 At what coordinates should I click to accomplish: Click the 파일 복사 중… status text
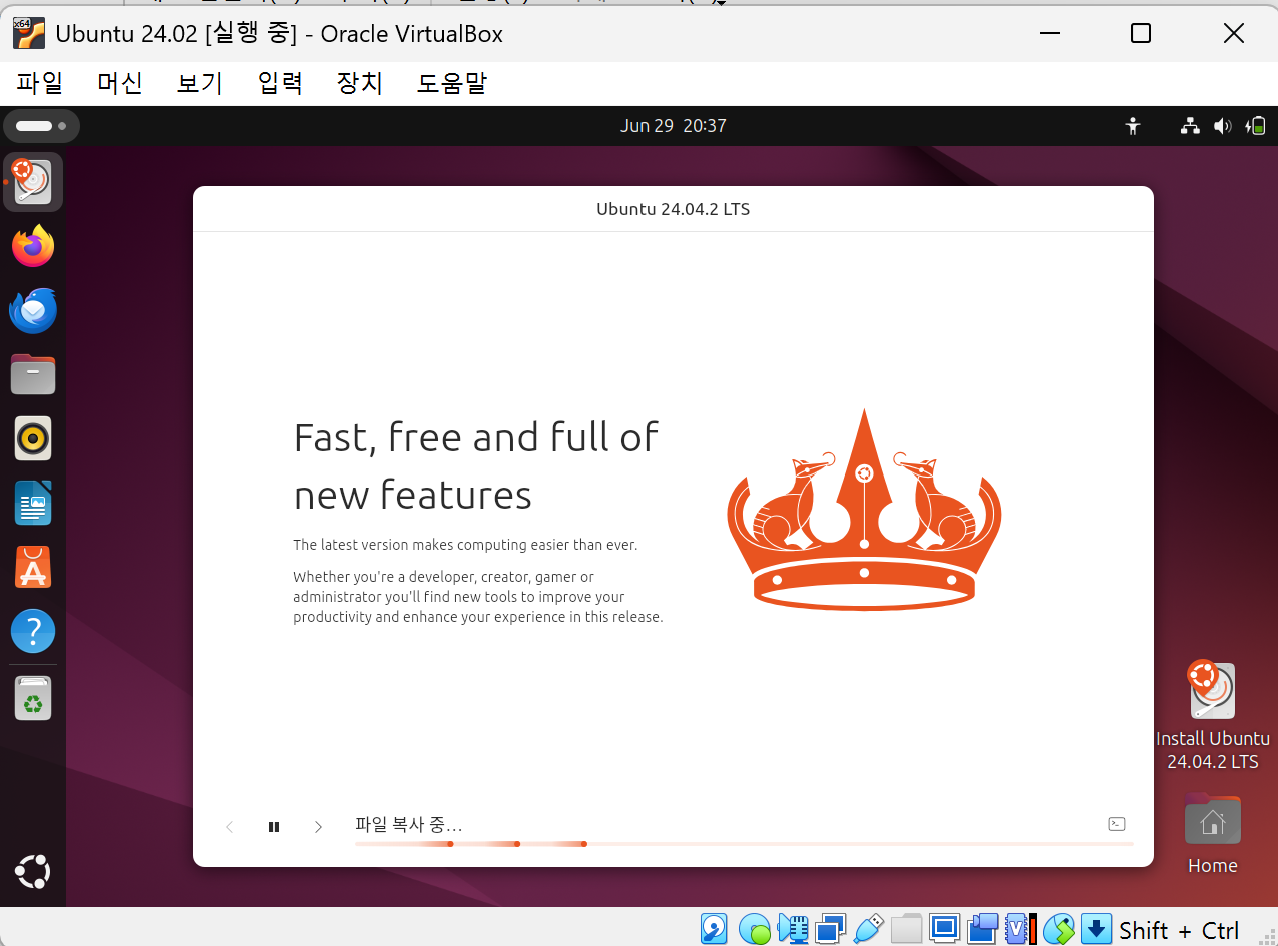pos(409,825)
